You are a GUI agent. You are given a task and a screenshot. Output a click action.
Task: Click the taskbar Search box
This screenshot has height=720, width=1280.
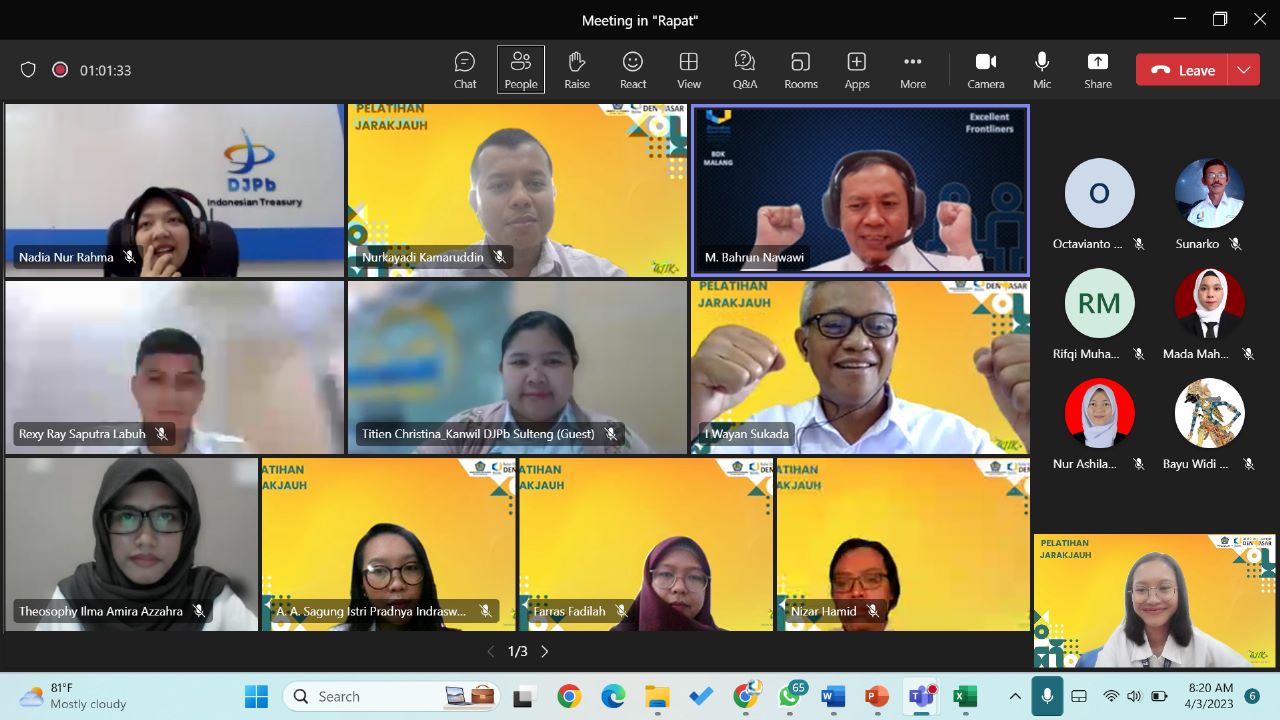tap(390, 696)
